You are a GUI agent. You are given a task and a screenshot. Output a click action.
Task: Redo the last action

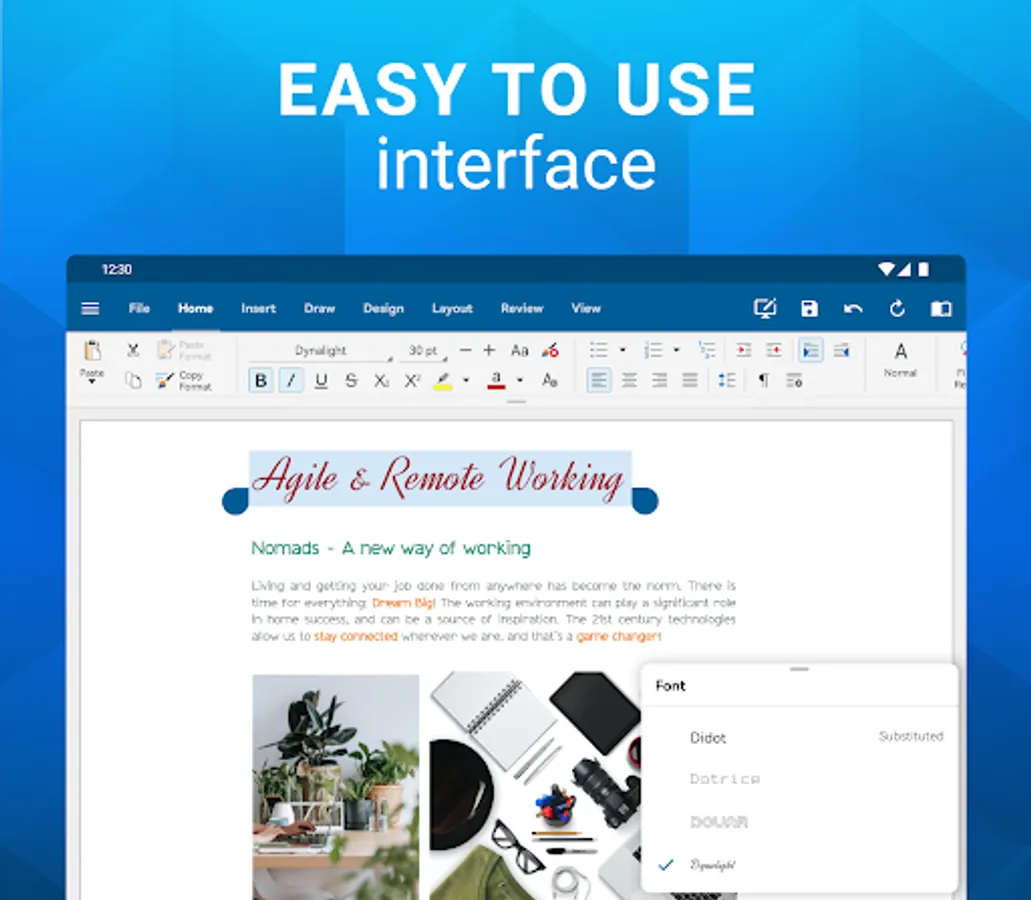[898, 308]
